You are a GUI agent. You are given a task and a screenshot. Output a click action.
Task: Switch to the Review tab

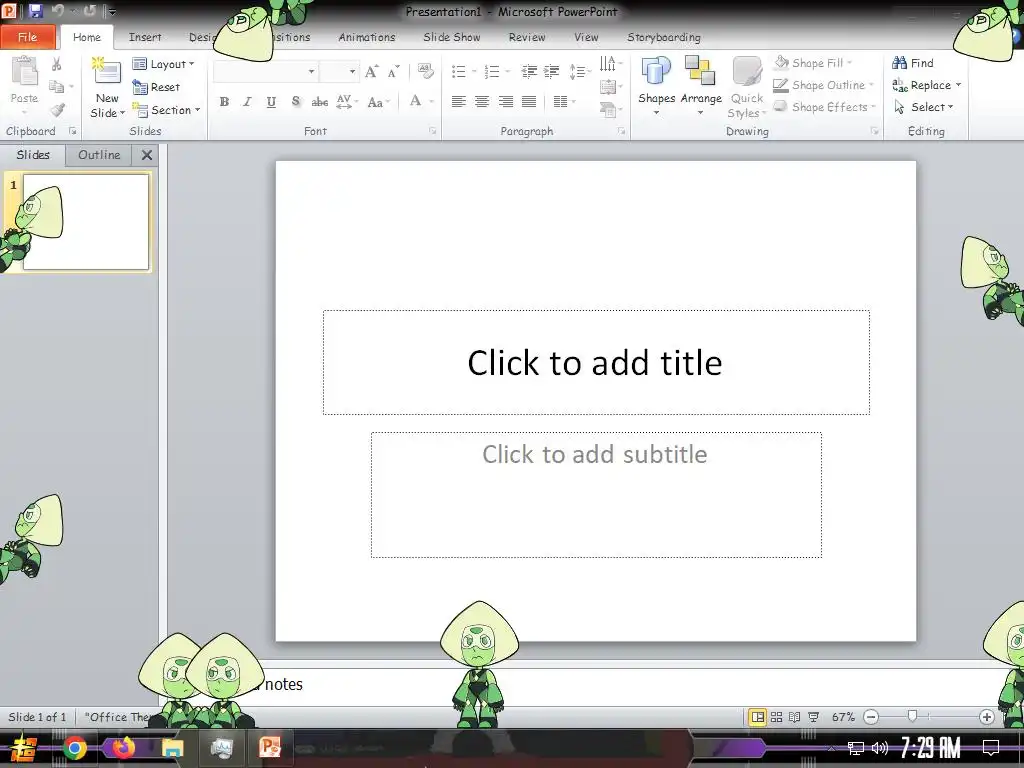(526, 37)
